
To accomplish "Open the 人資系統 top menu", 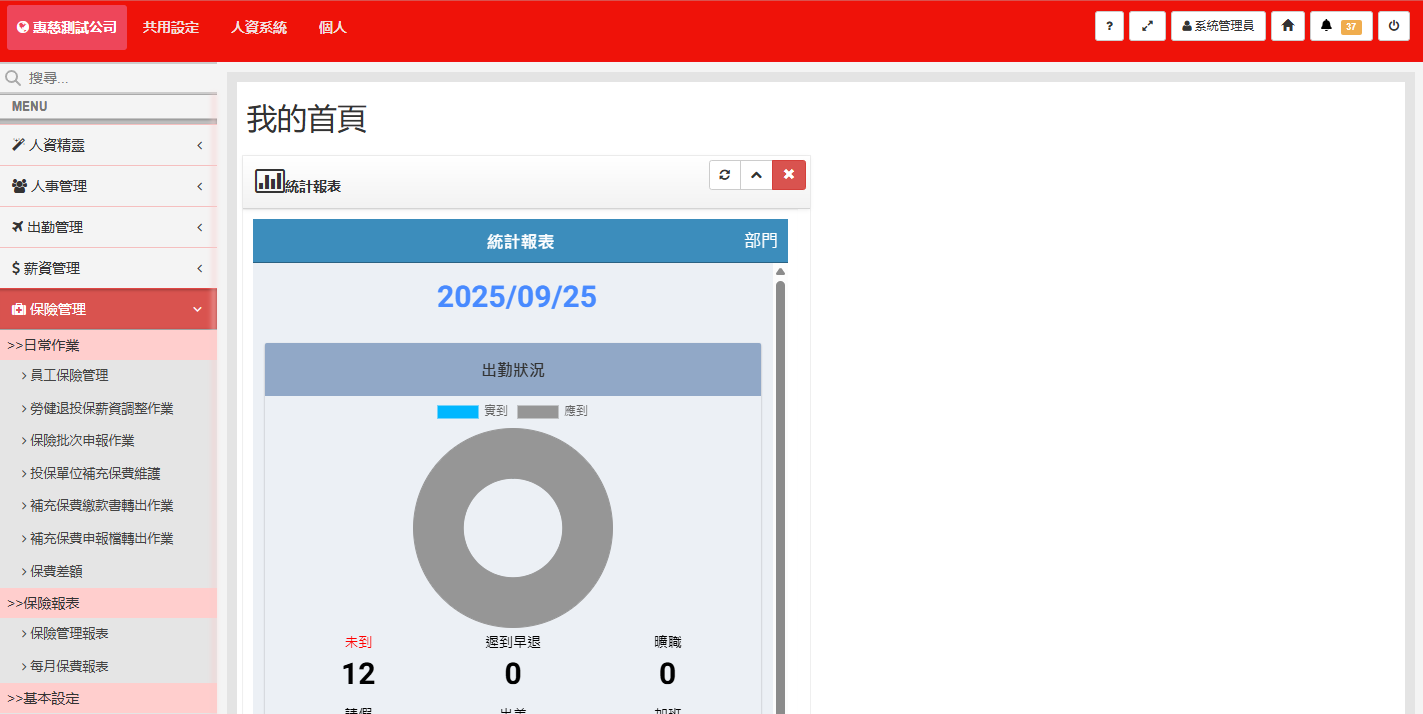I will [259, 27].
